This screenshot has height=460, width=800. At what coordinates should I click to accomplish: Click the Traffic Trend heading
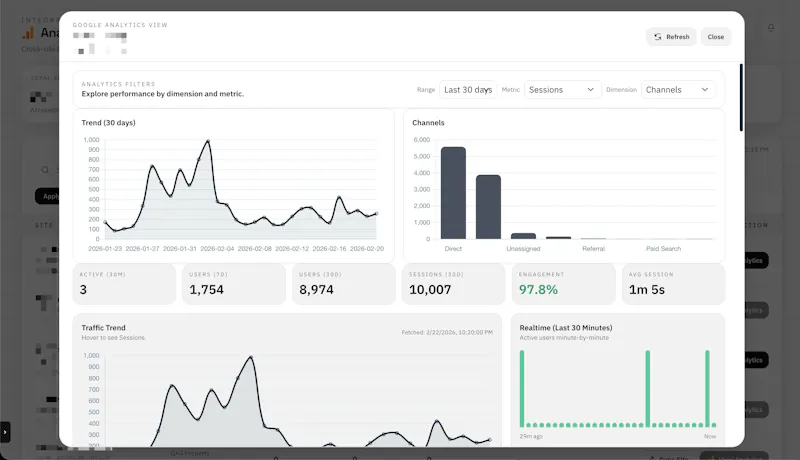(104, 328)
